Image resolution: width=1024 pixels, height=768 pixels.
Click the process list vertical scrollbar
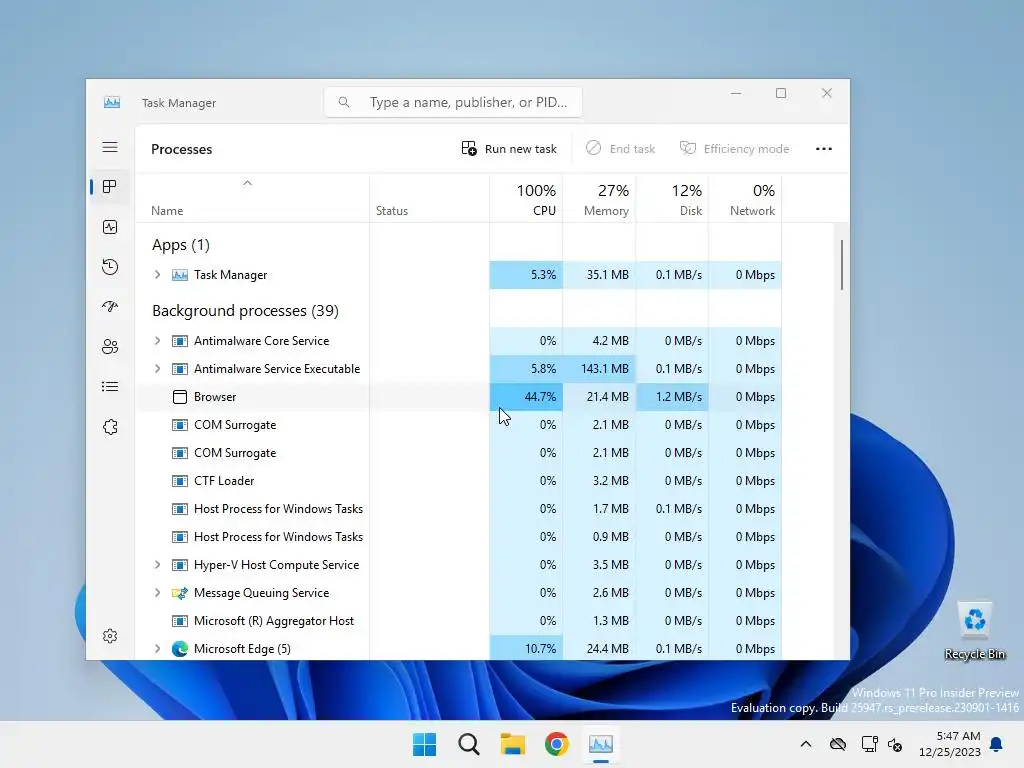tap(842, 264)
